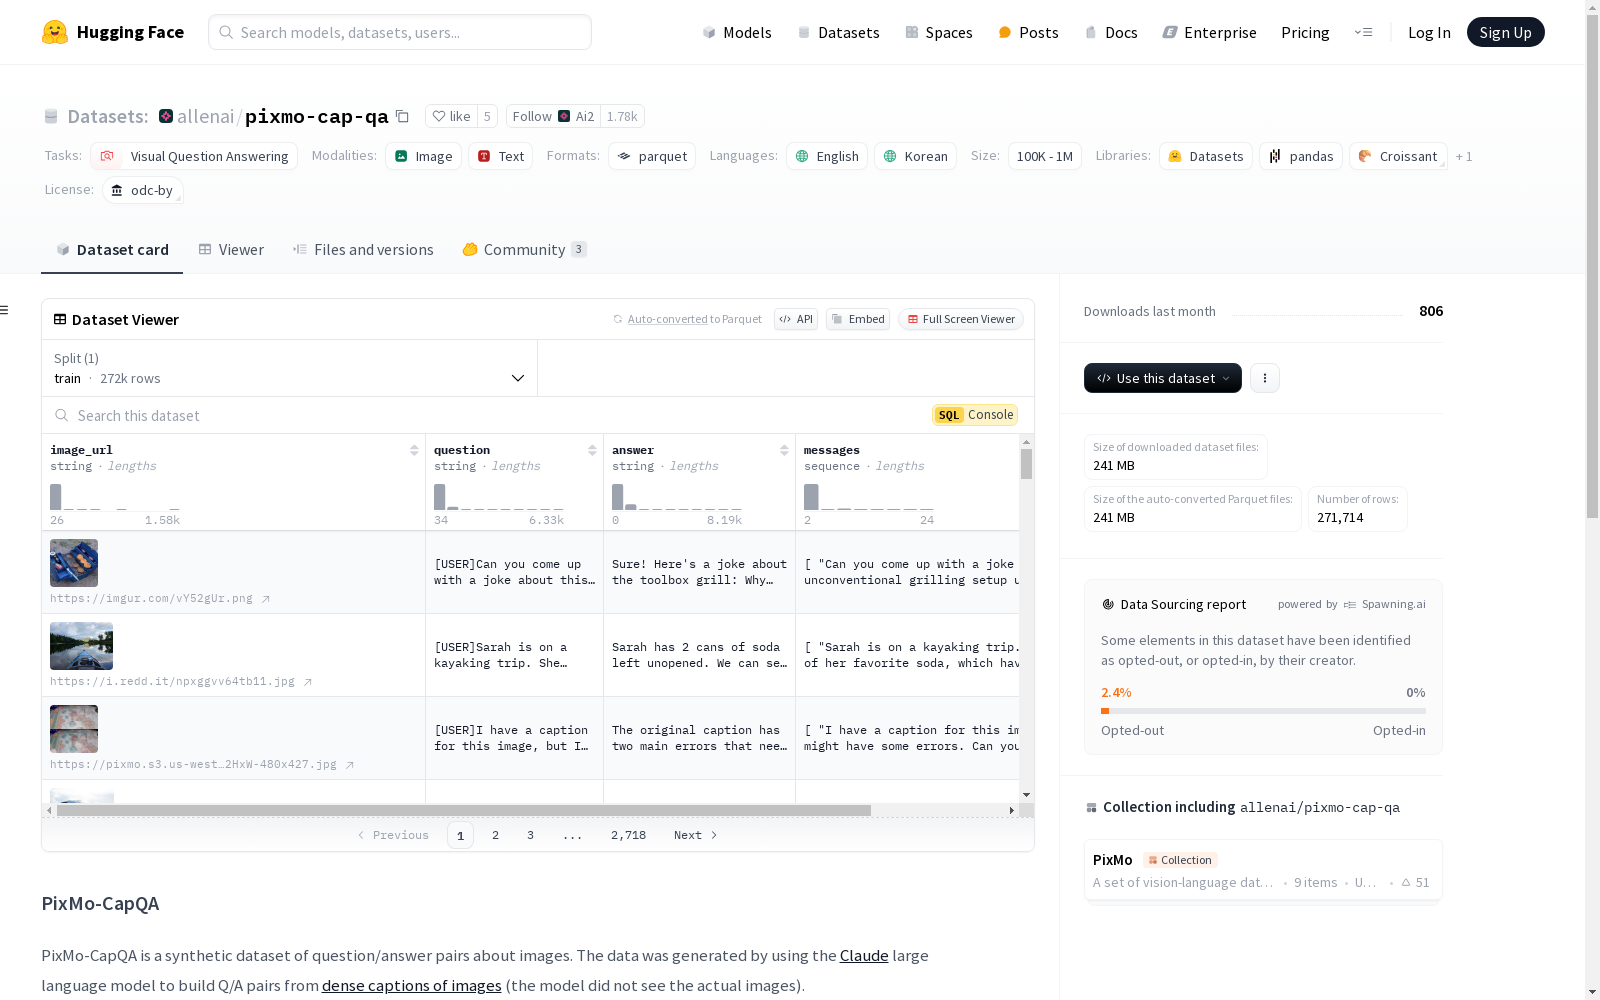Select the English language tag

pos(827,156)
